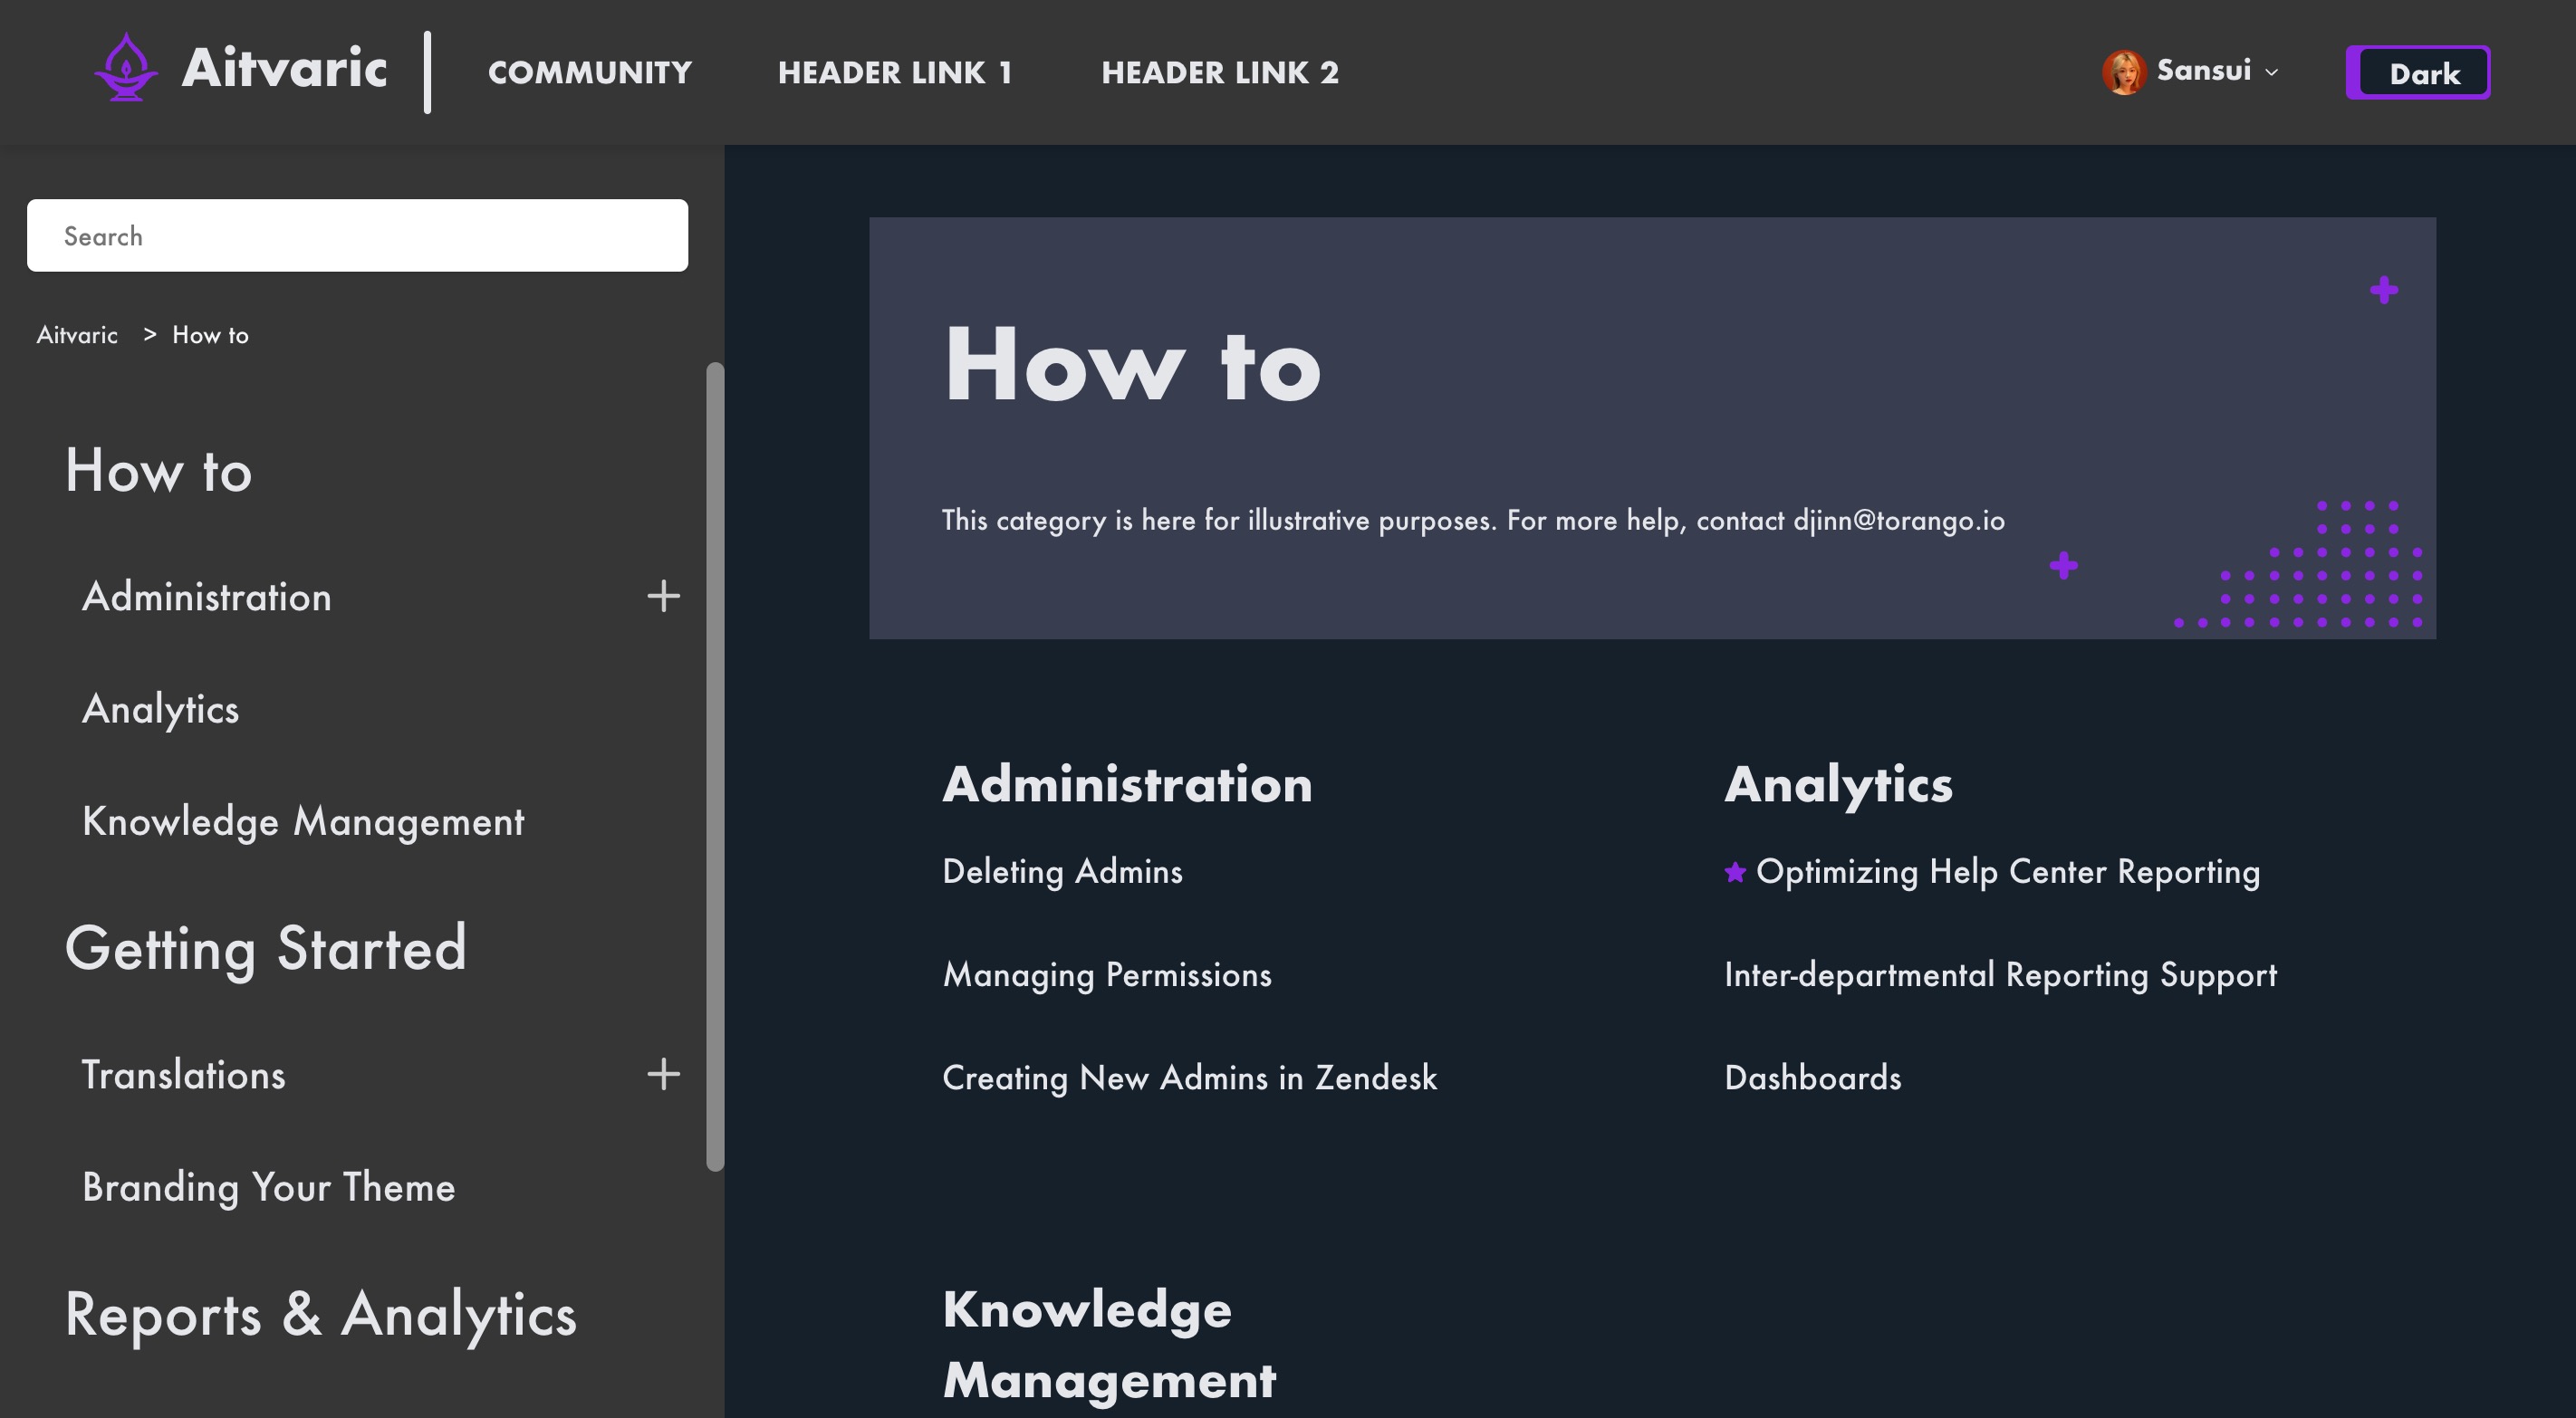Select Knowledge Management in the sidebar

[x=303, y=822]
